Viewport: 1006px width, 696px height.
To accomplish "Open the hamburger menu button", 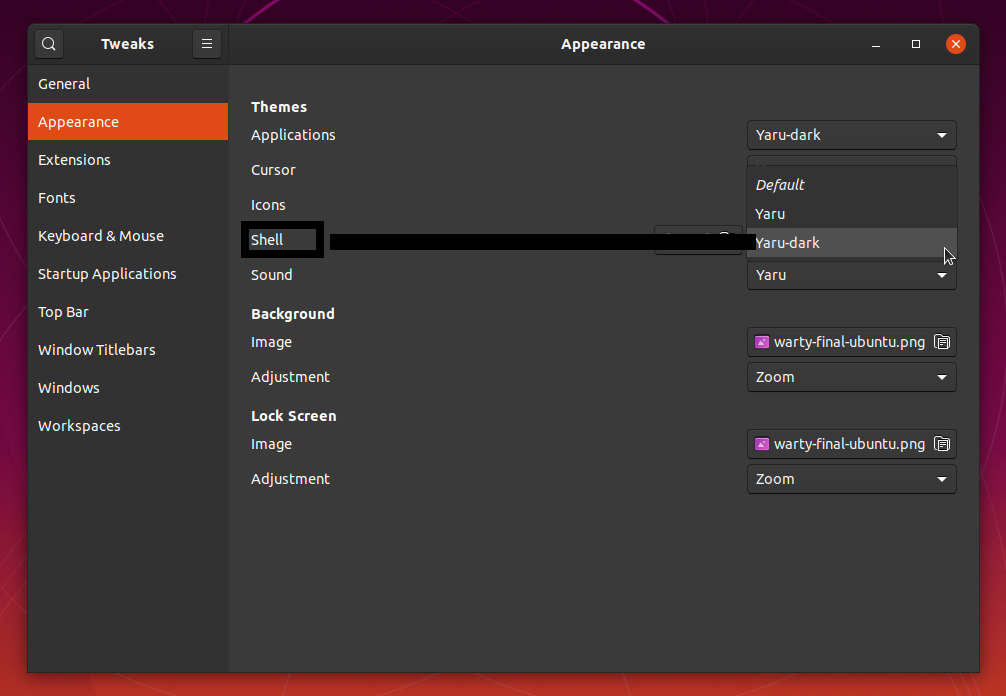I will tap(207, 44).
